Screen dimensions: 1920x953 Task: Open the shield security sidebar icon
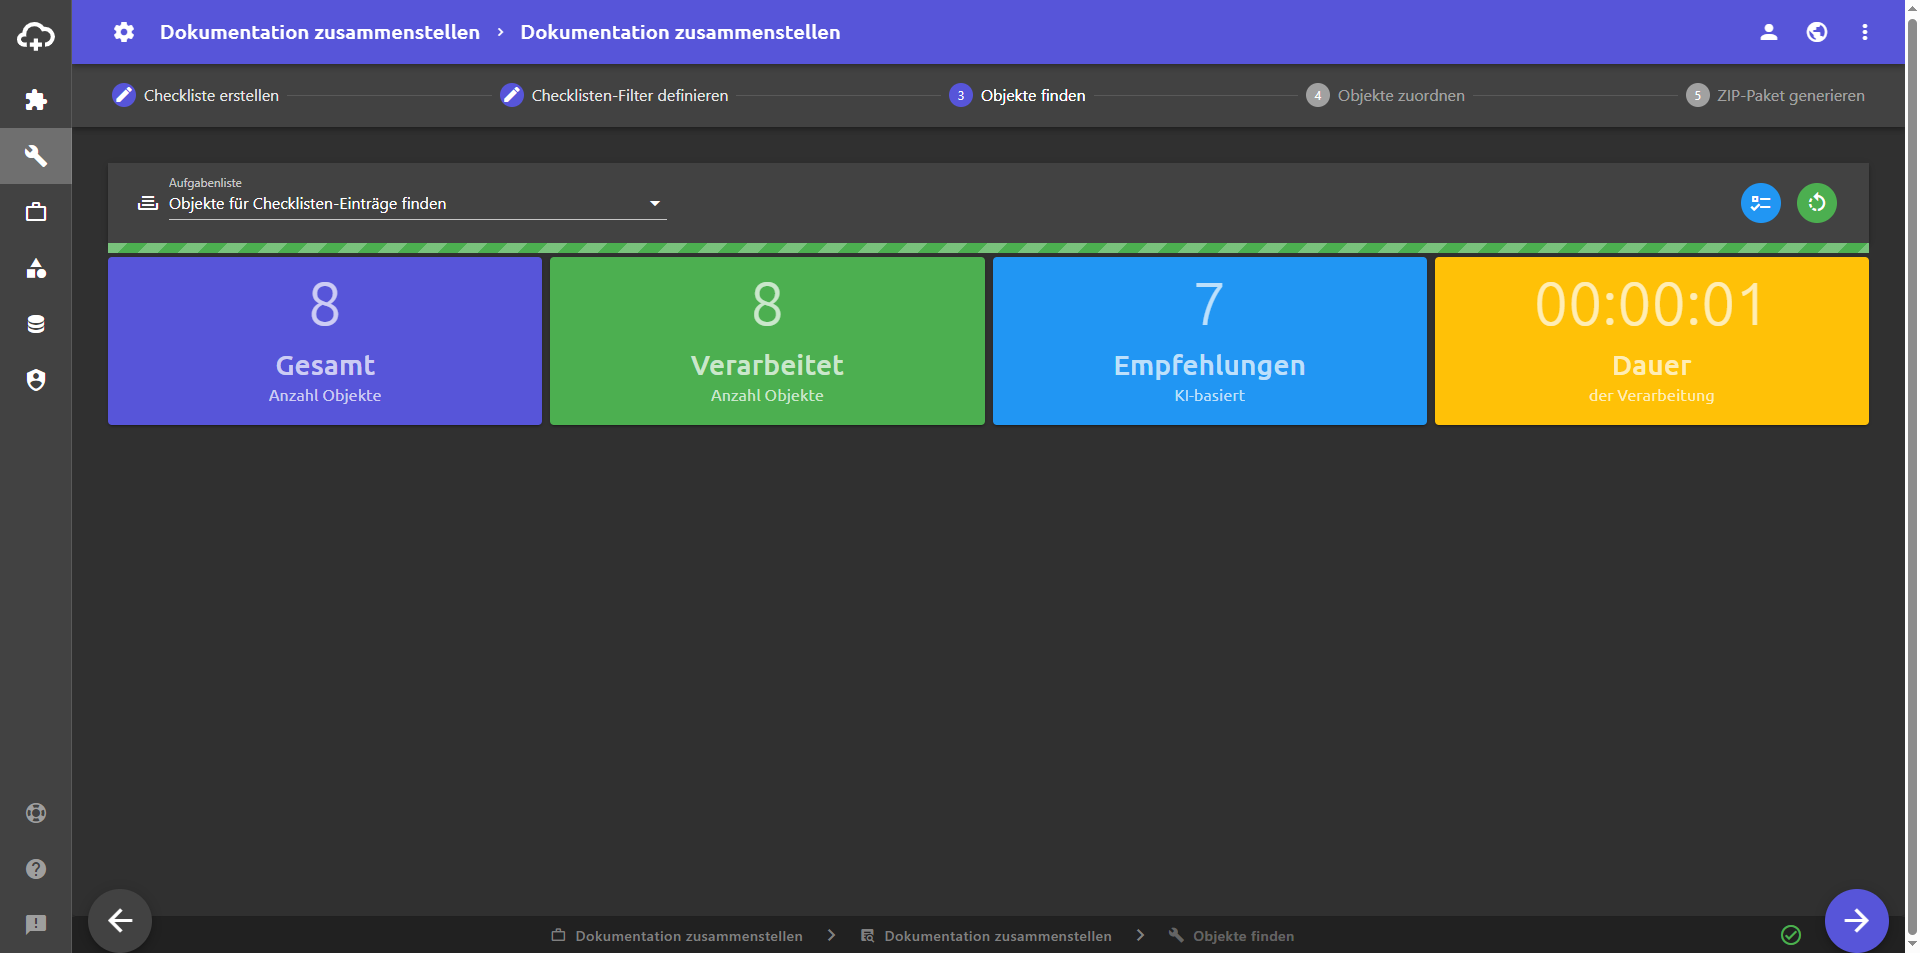36,380
